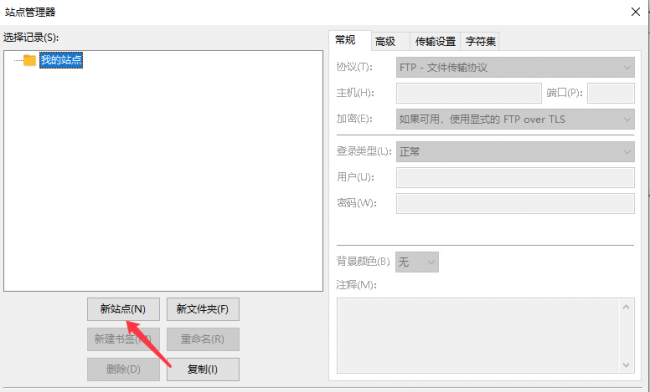Expand the 加密 encryption dropdown
Image resolution: width=650 pixels, height=392 pixels.
click(x=515, y=119)
